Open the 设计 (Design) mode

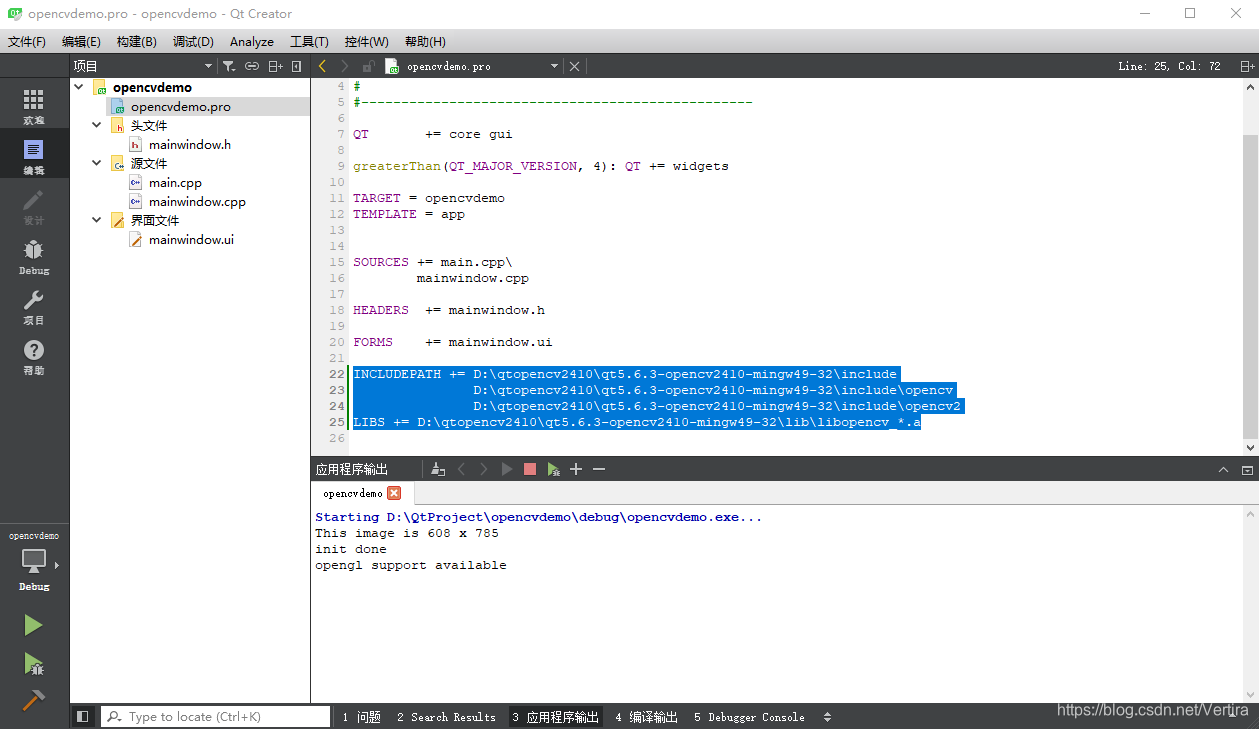coord(34,206)
